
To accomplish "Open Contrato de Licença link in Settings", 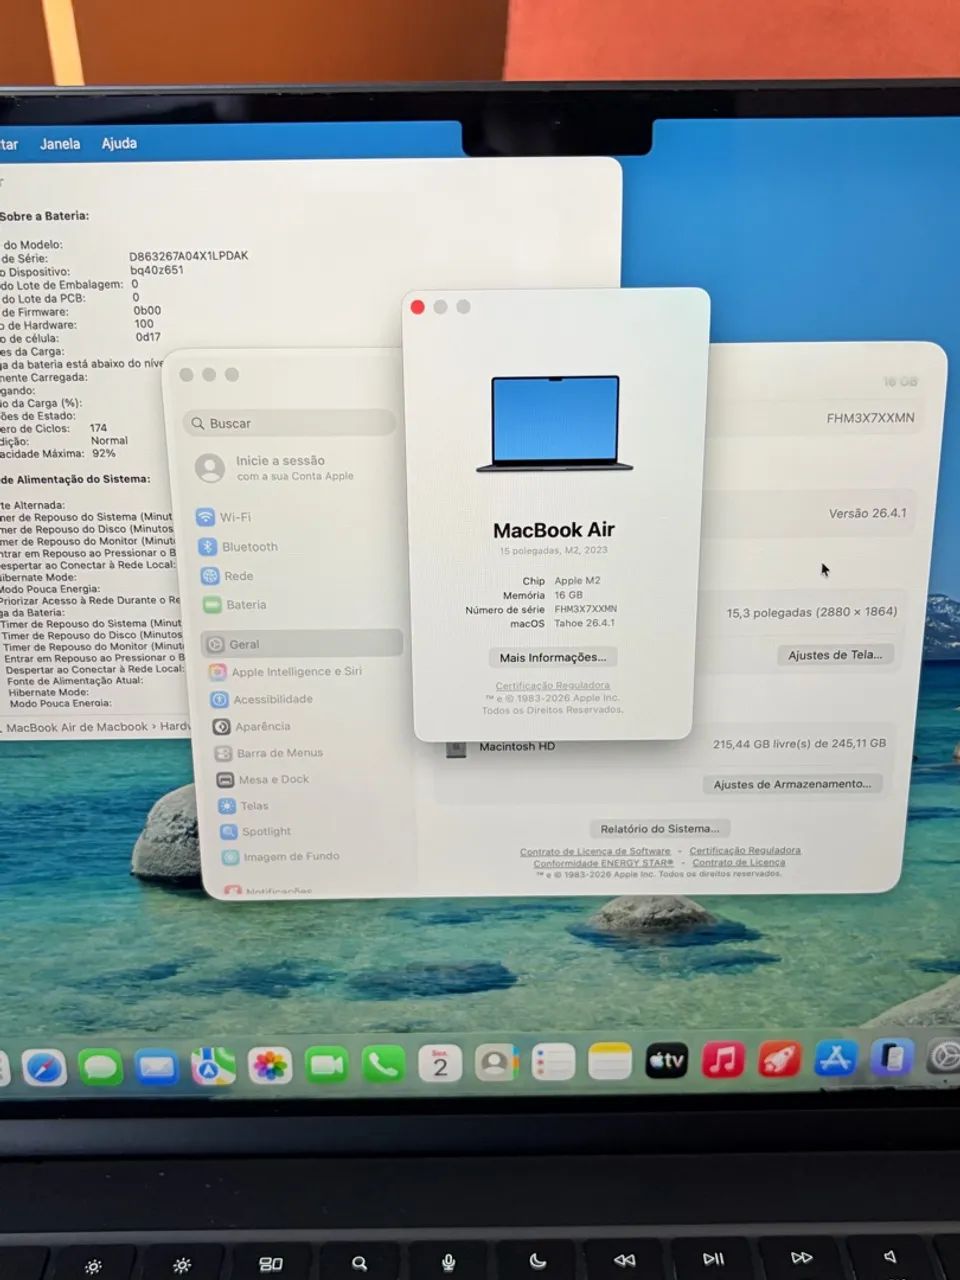I will pyautogui.click(x=739, y=862).
